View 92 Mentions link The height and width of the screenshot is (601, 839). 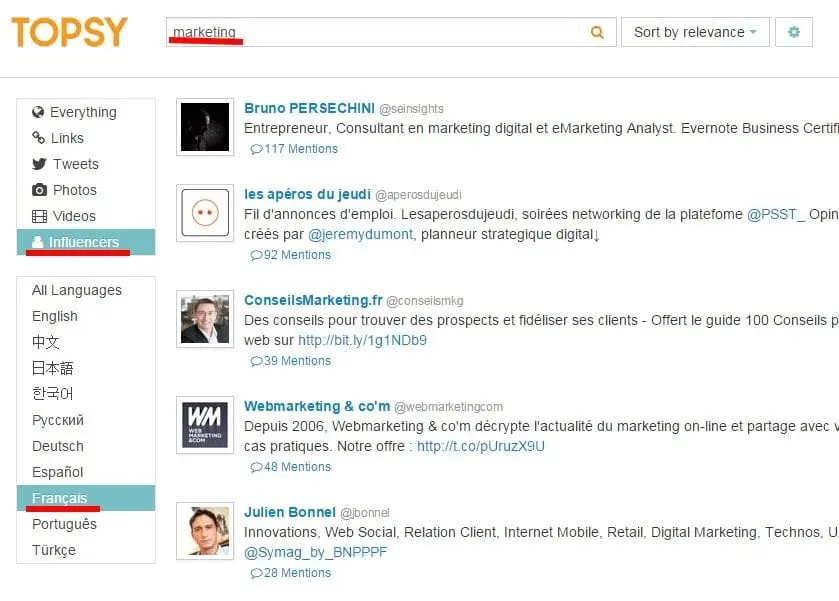[x=298, y=255]
